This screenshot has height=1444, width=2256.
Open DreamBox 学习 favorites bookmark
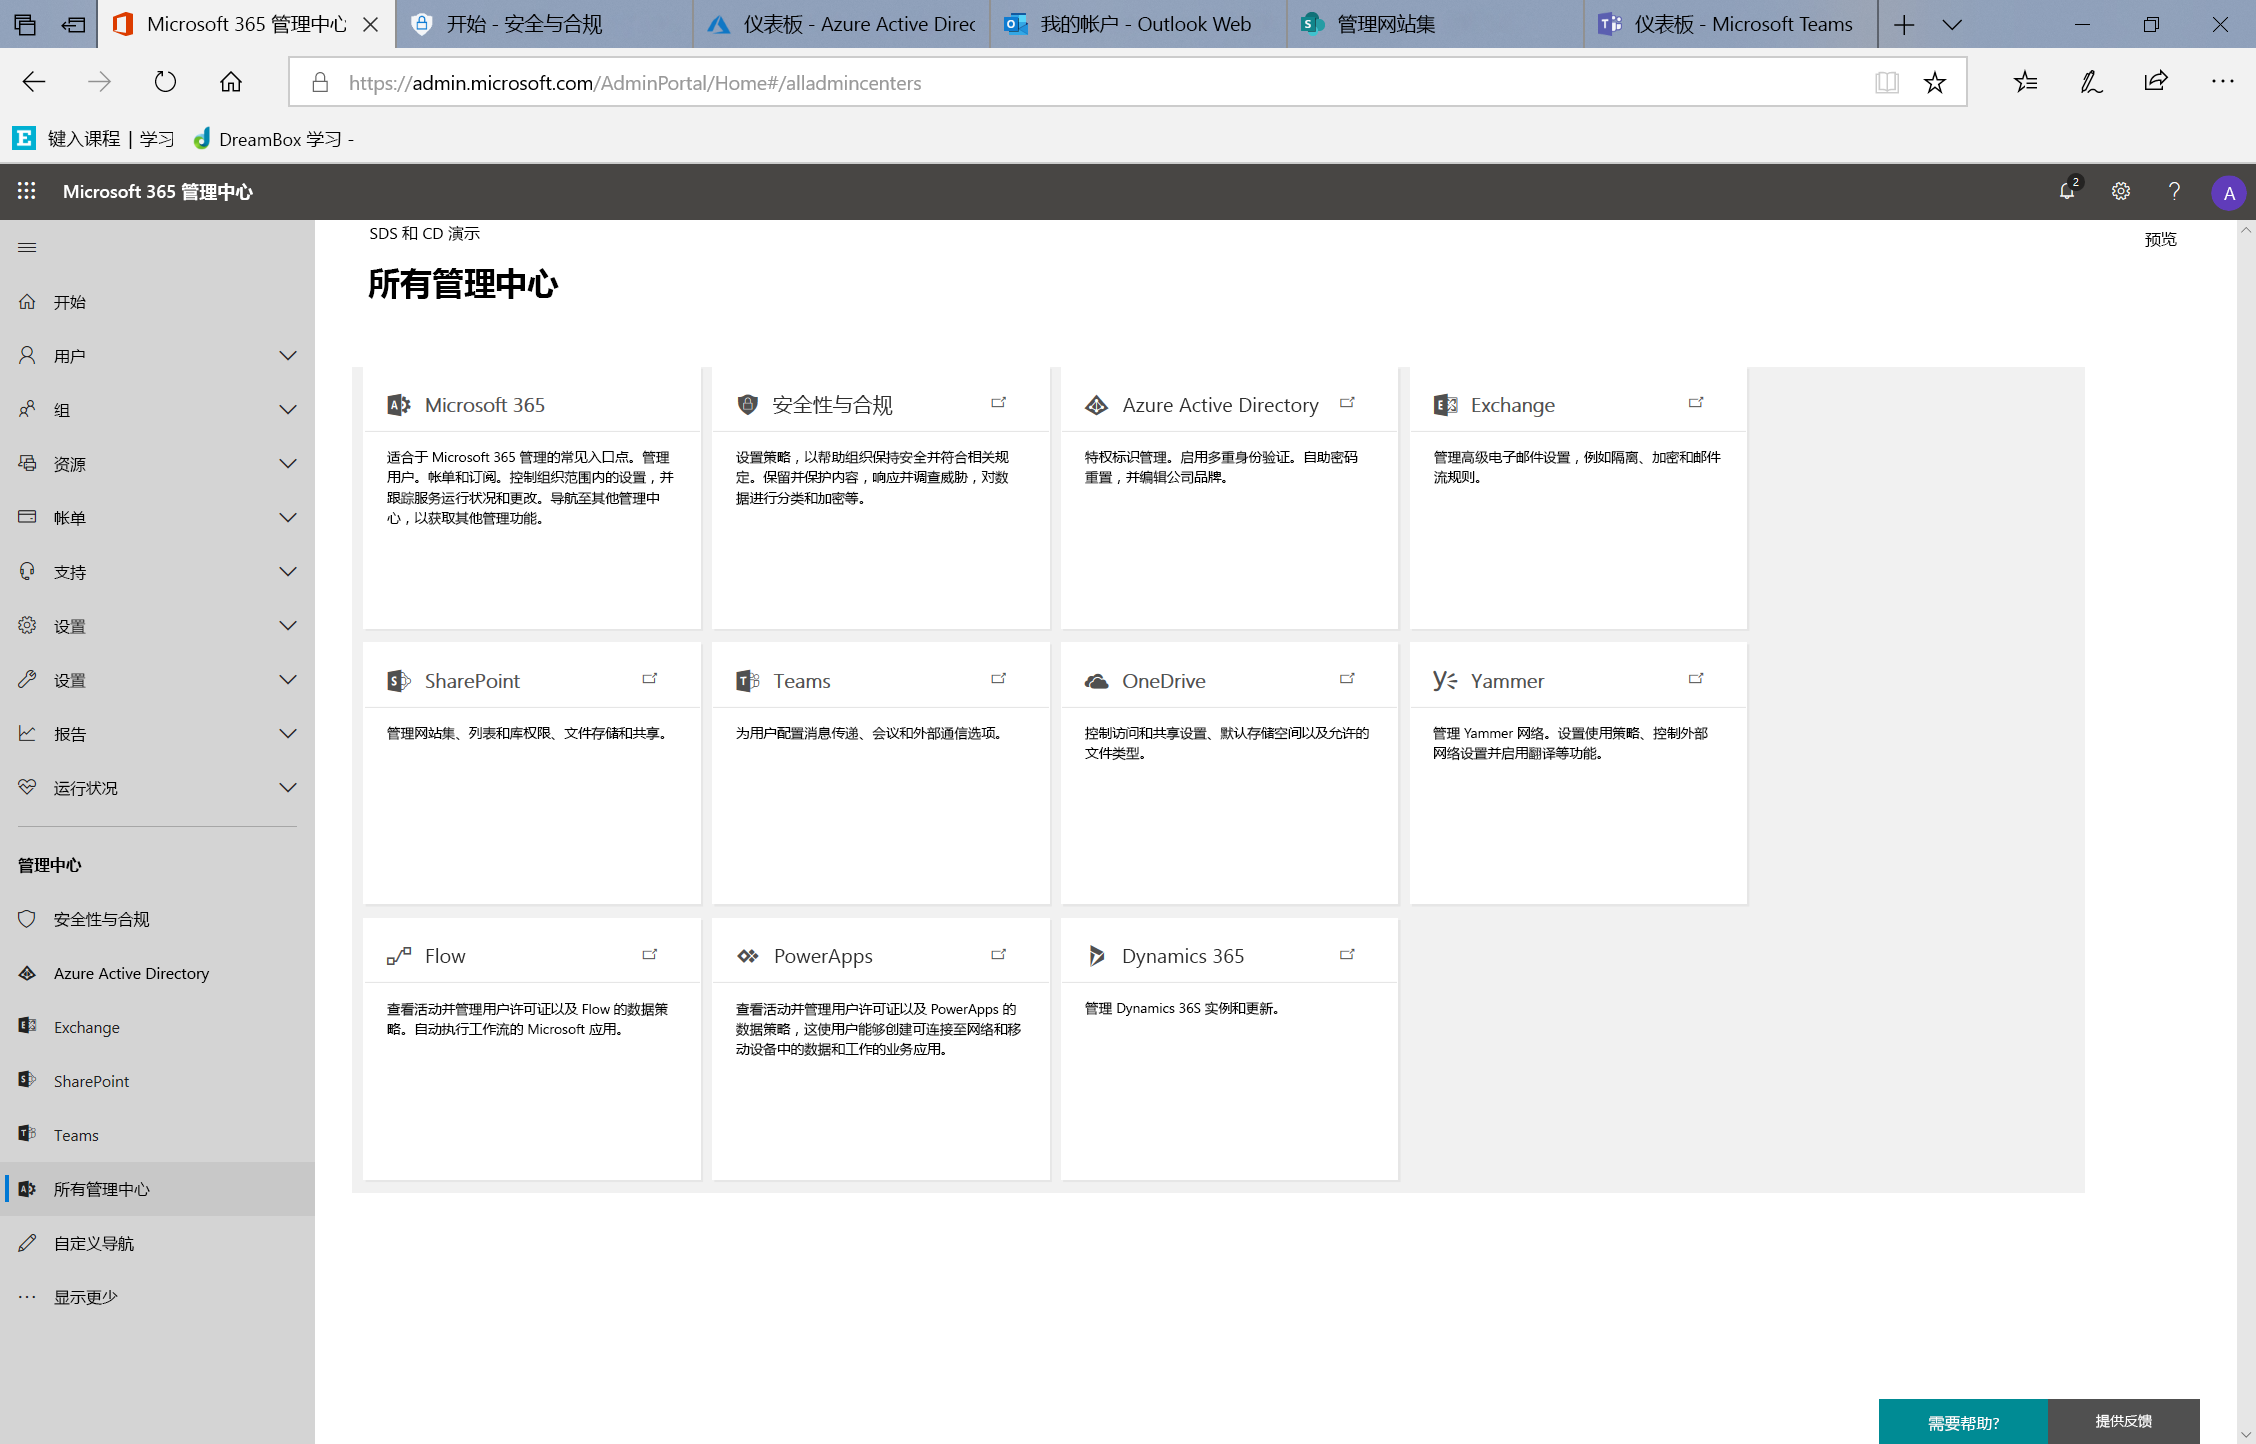pyautogui.click(x=273, y=139)
